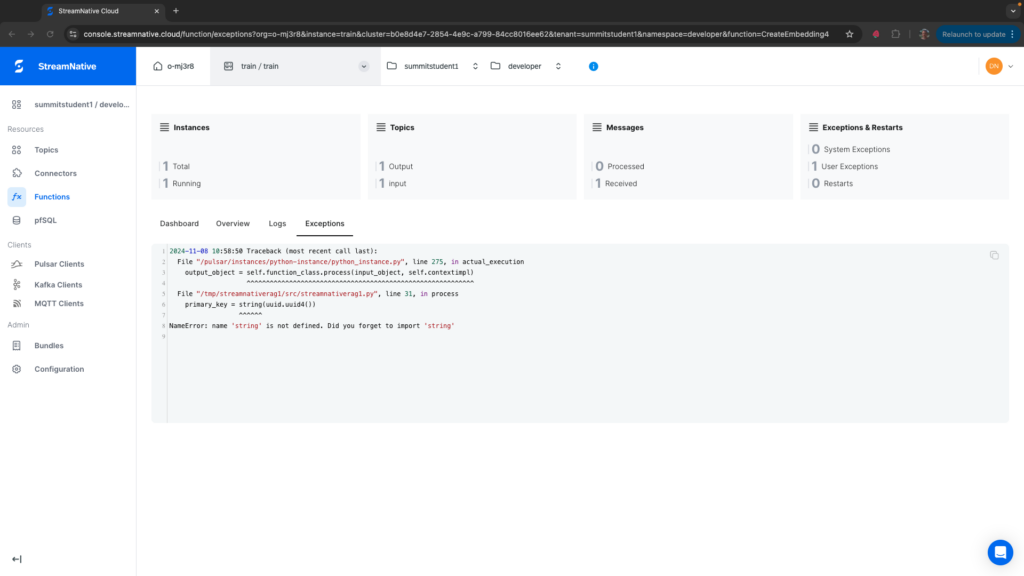Collapse the sidebar with the arrow icon
The width and height of the screenshot is (1024, 576).
click(x=17, y=559)
